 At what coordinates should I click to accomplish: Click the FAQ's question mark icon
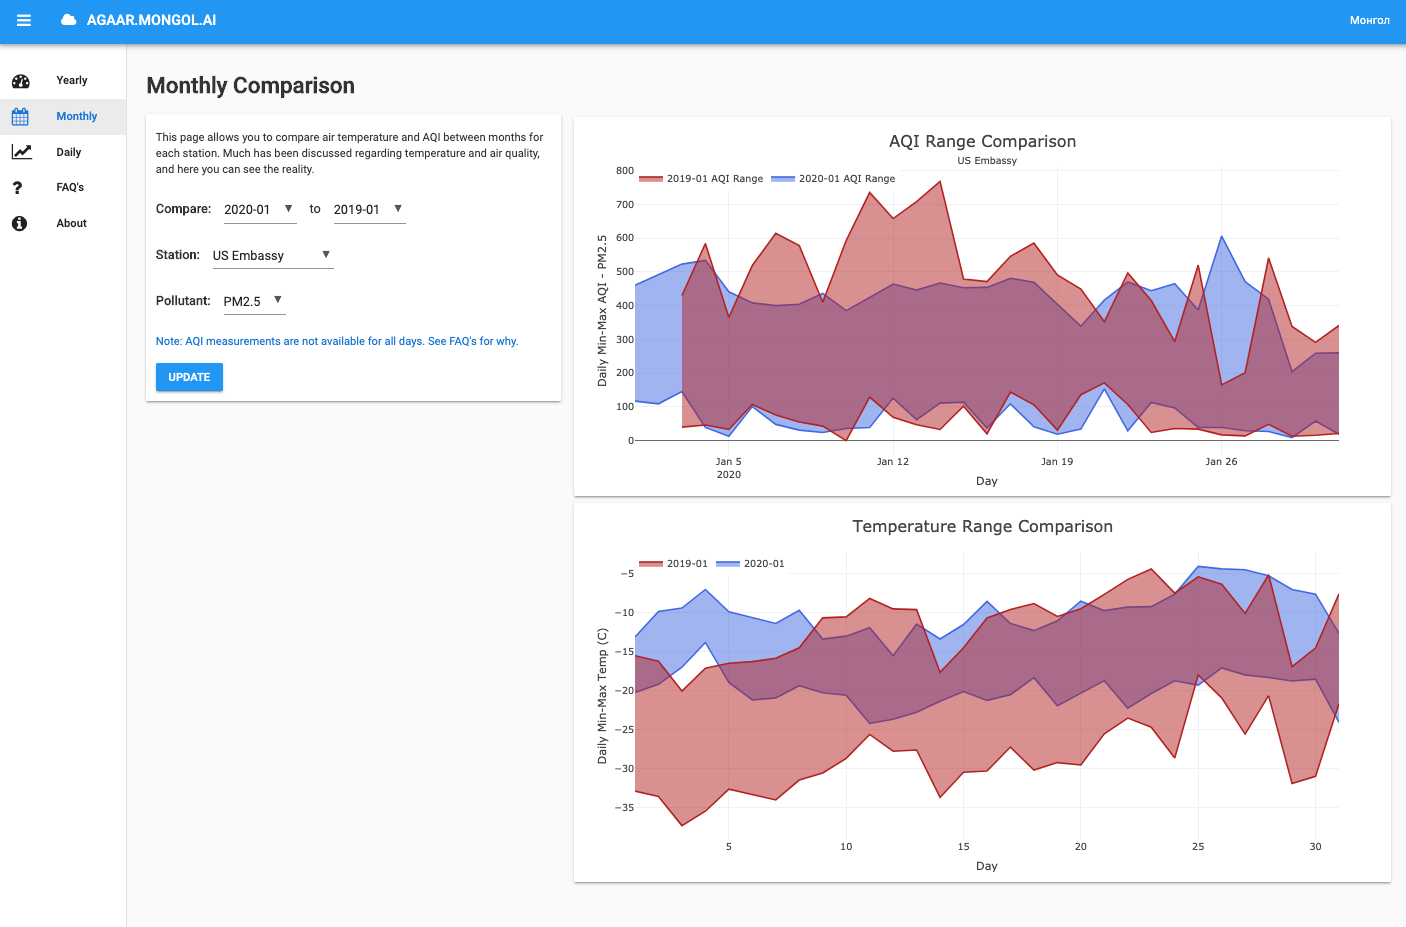[x=18, y=187]
